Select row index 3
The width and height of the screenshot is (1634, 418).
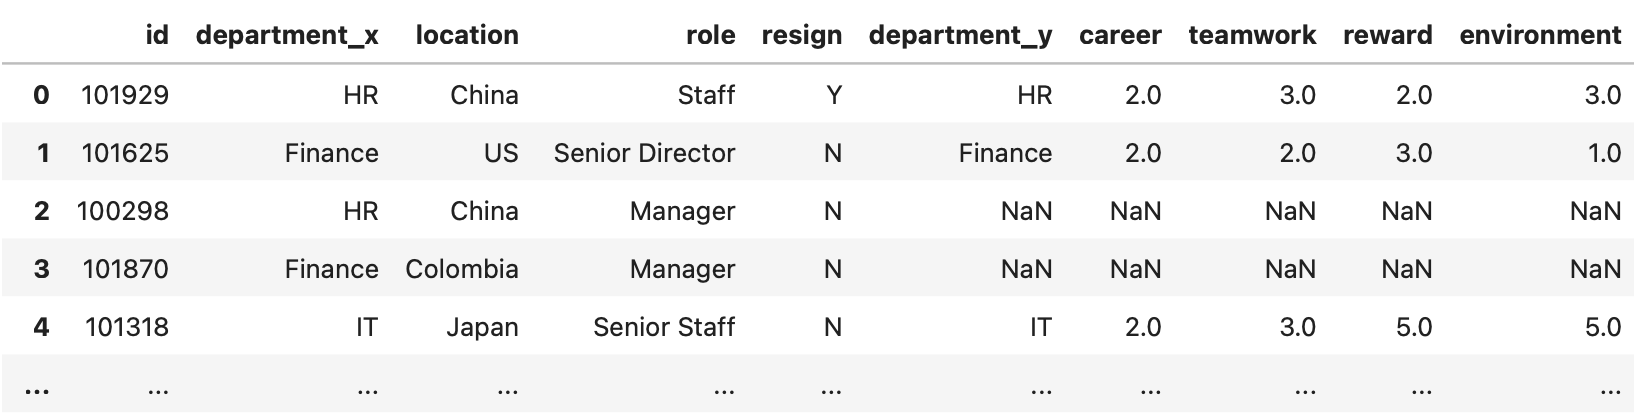pos(41,269)
